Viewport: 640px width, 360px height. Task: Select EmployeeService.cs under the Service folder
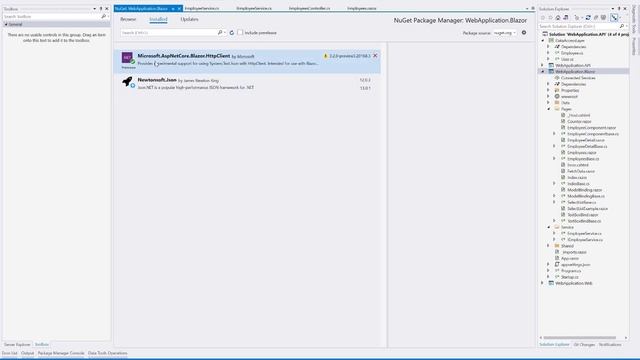pos(584,233)
